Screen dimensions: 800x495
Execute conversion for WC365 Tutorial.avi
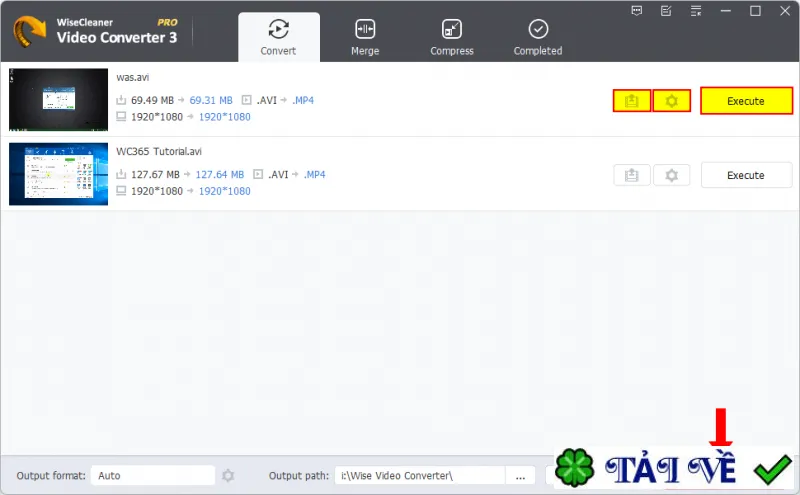pyautogui.click(x=746, y=176)
